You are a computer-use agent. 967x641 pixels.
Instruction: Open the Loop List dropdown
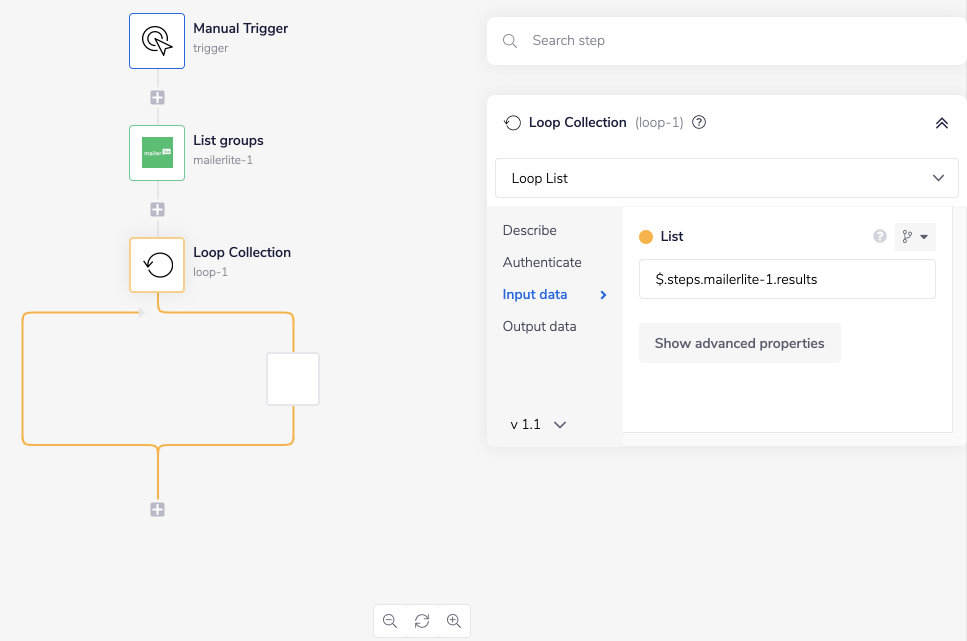(727, 177)
